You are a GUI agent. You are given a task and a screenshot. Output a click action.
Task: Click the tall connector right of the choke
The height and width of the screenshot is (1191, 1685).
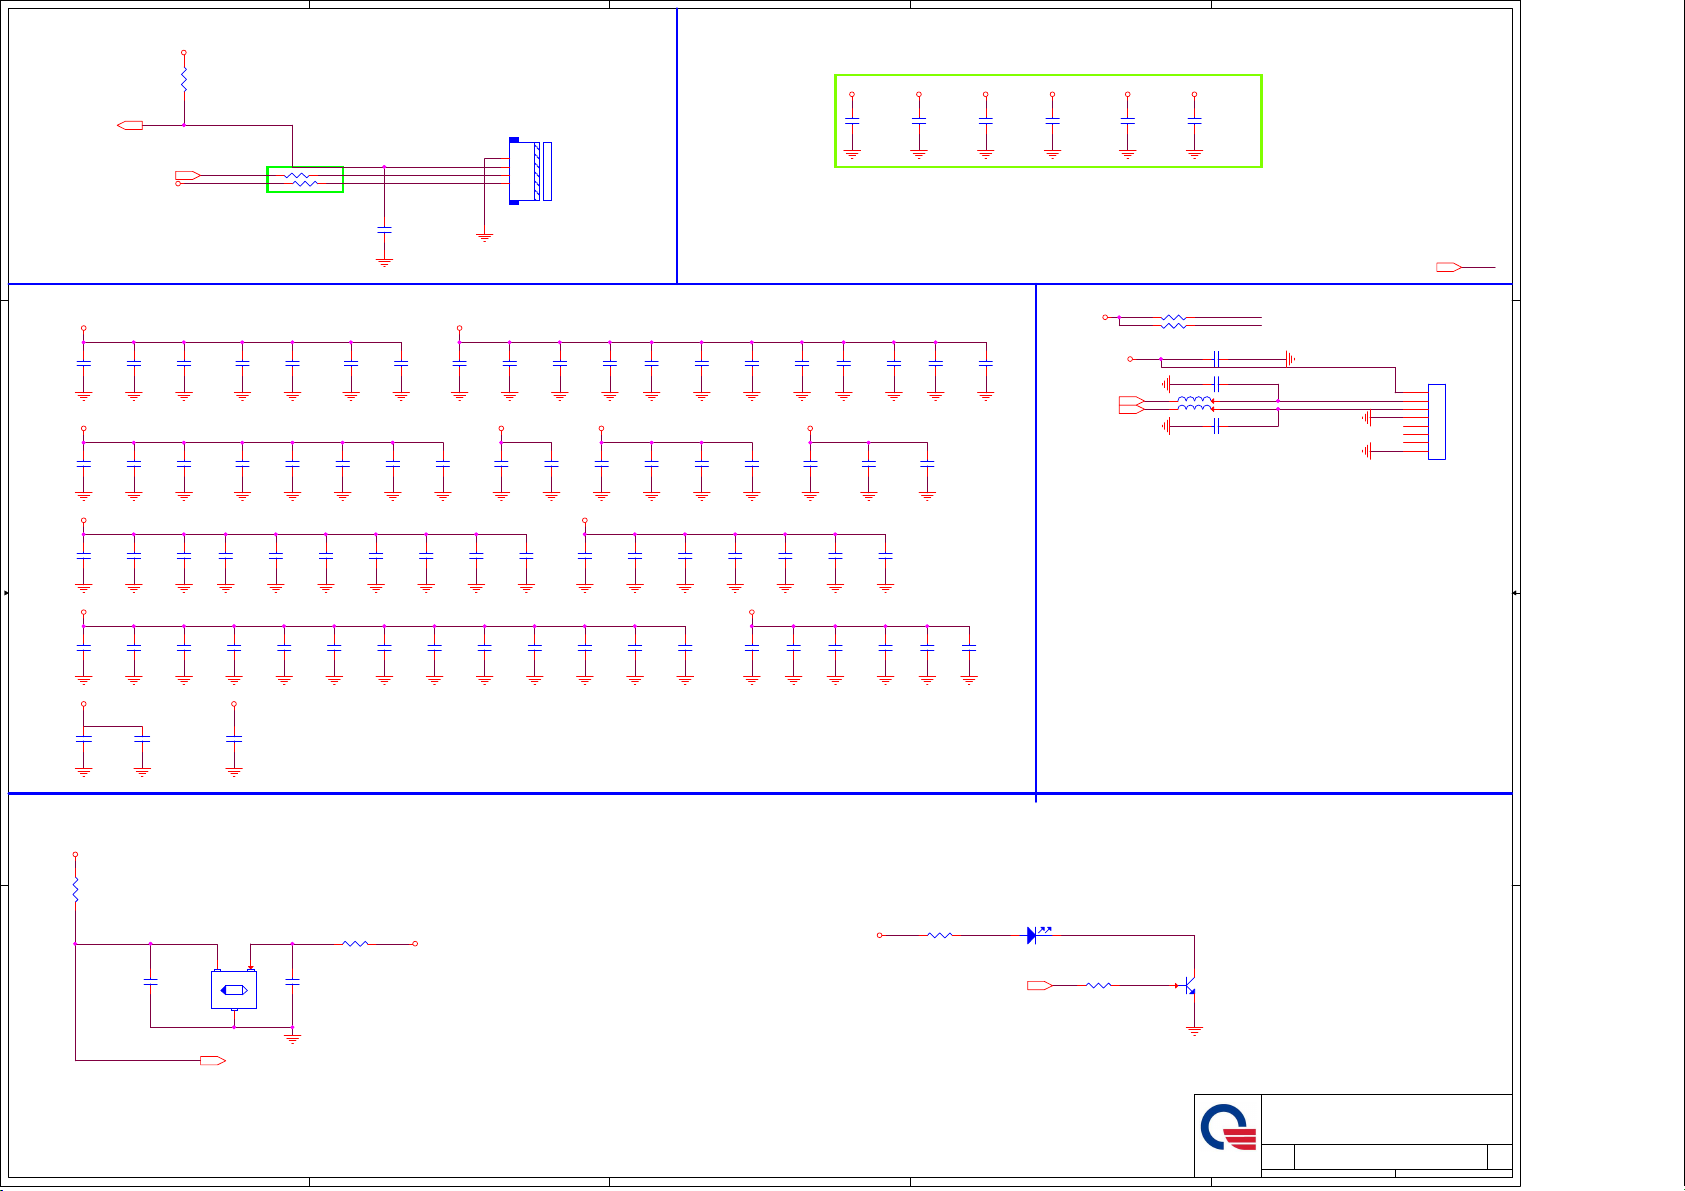click(x=1437, y=422)
